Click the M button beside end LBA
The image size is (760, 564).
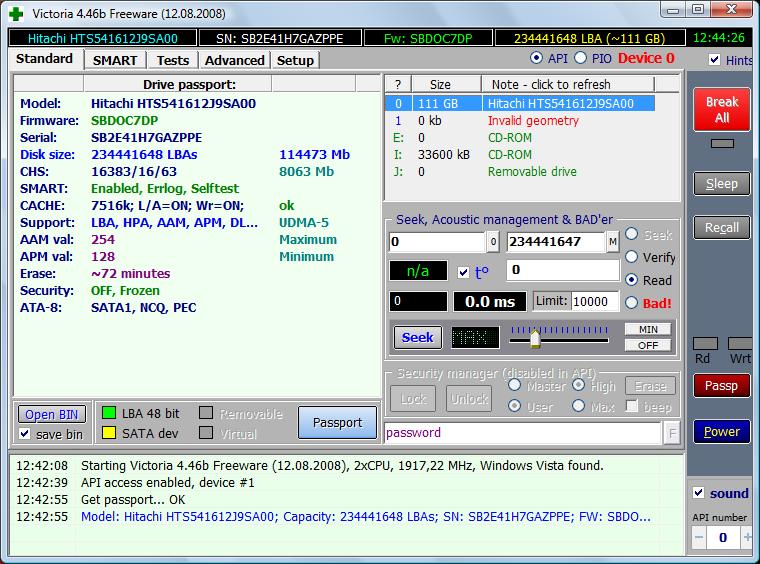tap(613, 241)
